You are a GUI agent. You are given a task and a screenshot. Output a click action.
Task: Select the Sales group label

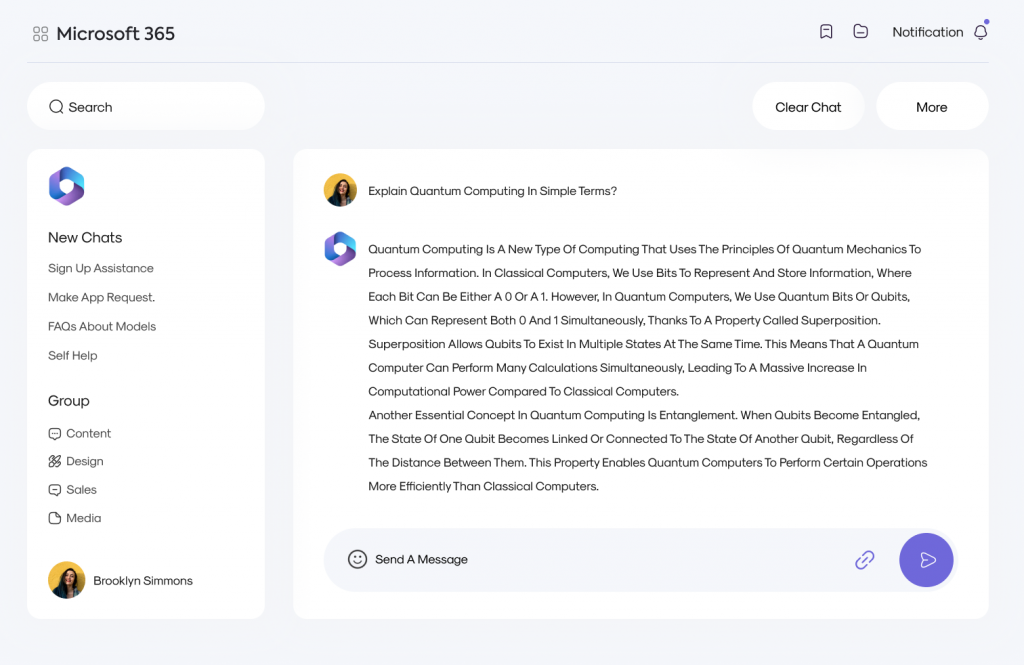coord(82,490)
